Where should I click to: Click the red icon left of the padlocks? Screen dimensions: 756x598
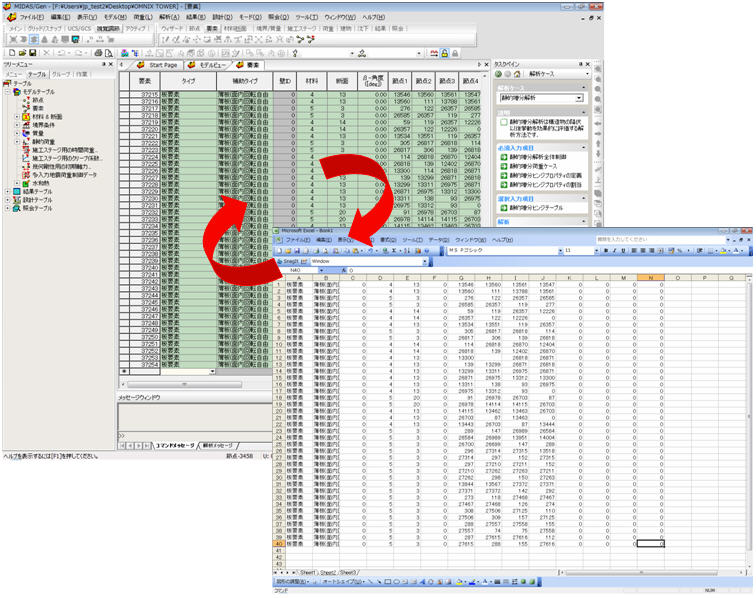(434, 53)
